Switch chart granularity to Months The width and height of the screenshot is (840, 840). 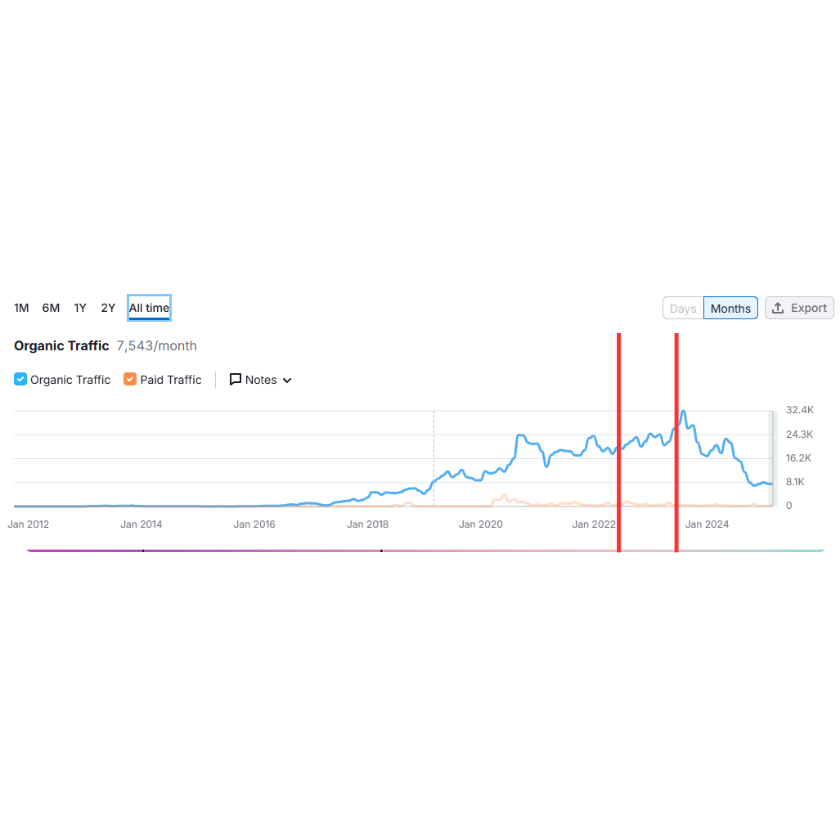coord(730,308)
